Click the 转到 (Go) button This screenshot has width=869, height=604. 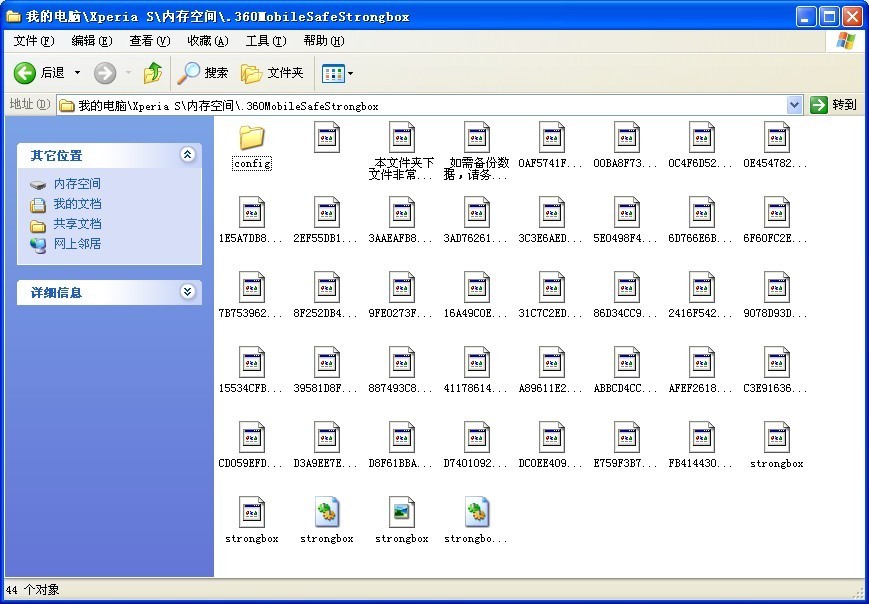[x=834, y=105]
